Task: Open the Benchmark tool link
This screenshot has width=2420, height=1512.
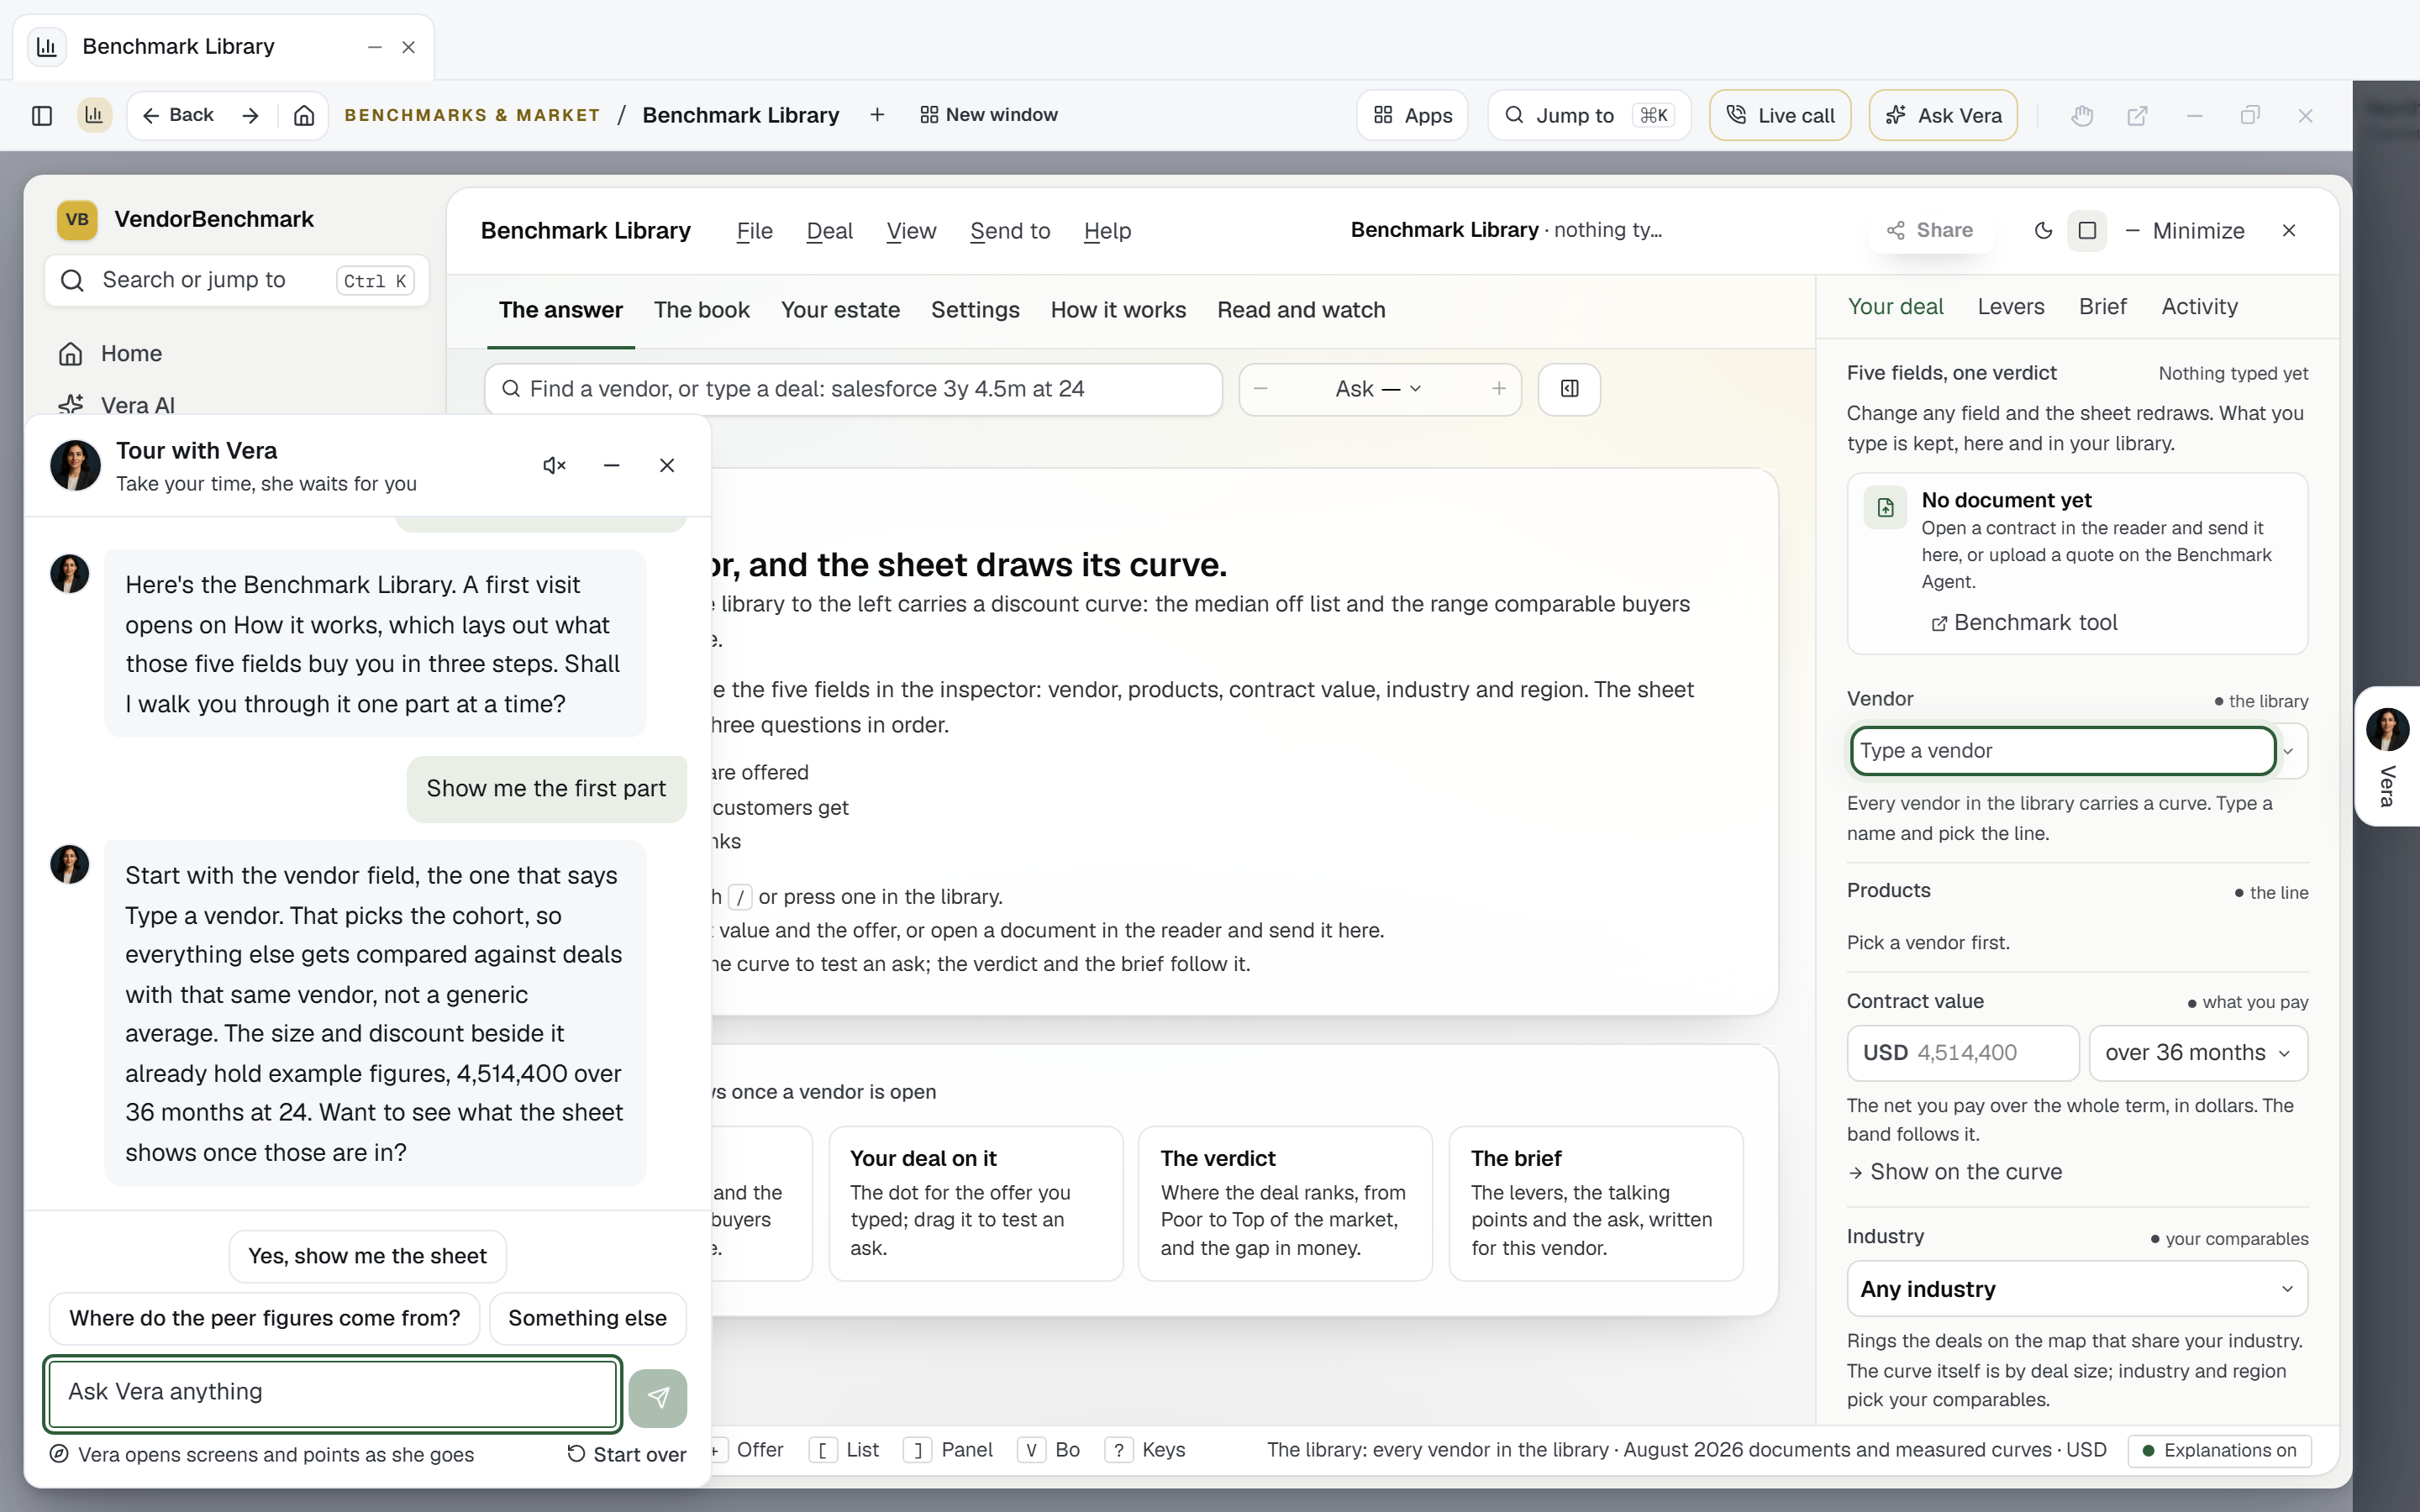Action: 2024,623
